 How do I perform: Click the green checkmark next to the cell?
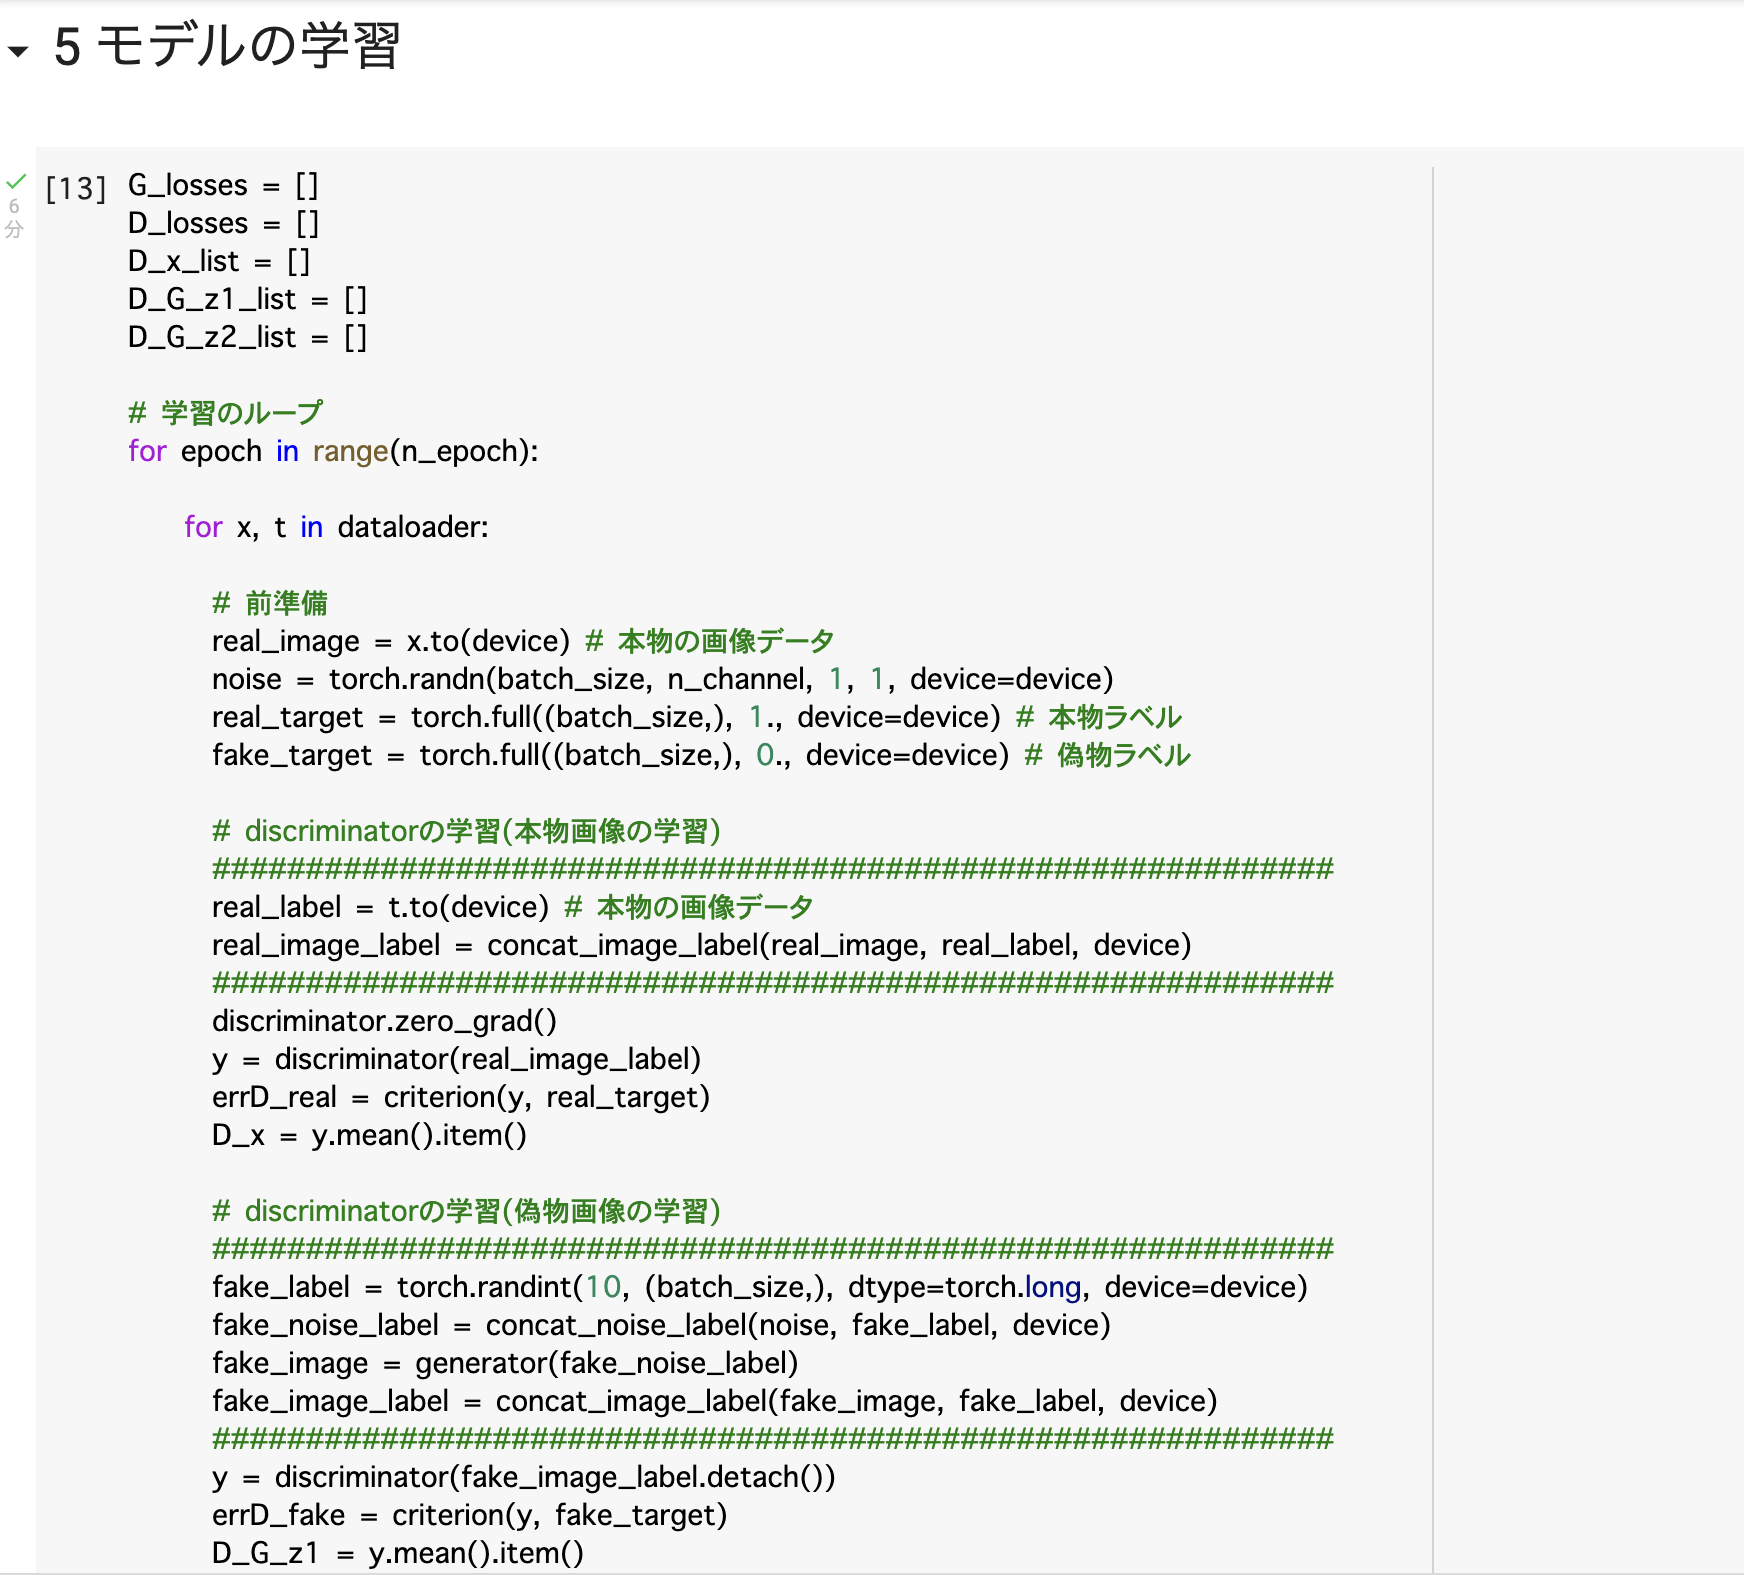(15, 180)
